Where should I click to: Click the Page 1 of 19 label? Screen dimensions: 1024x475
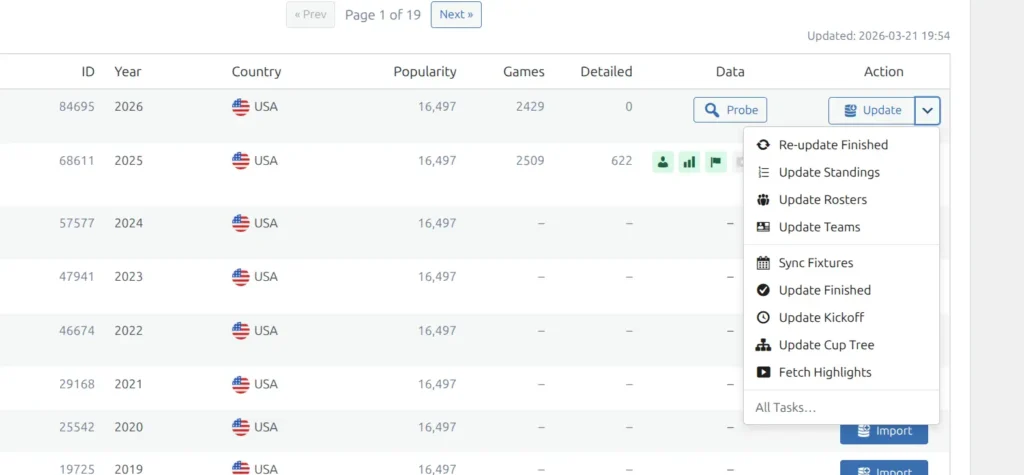click(x=383, y=14)
